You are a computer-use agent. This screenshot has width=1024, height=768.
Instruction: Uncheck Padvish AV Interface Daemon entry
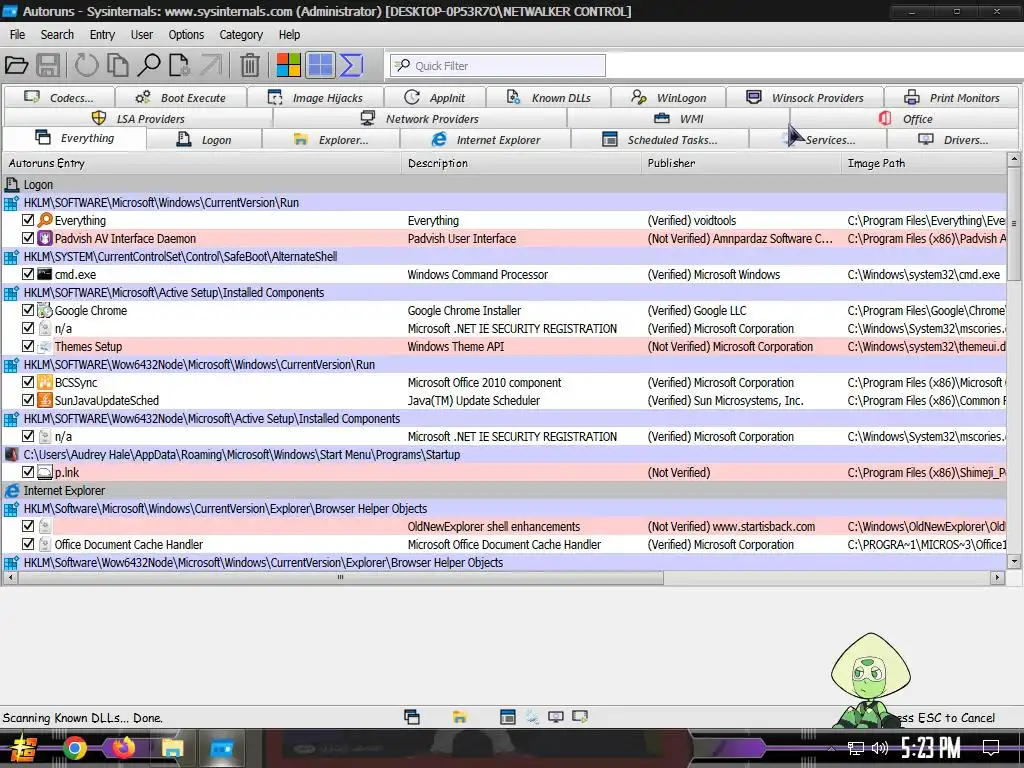28,238
